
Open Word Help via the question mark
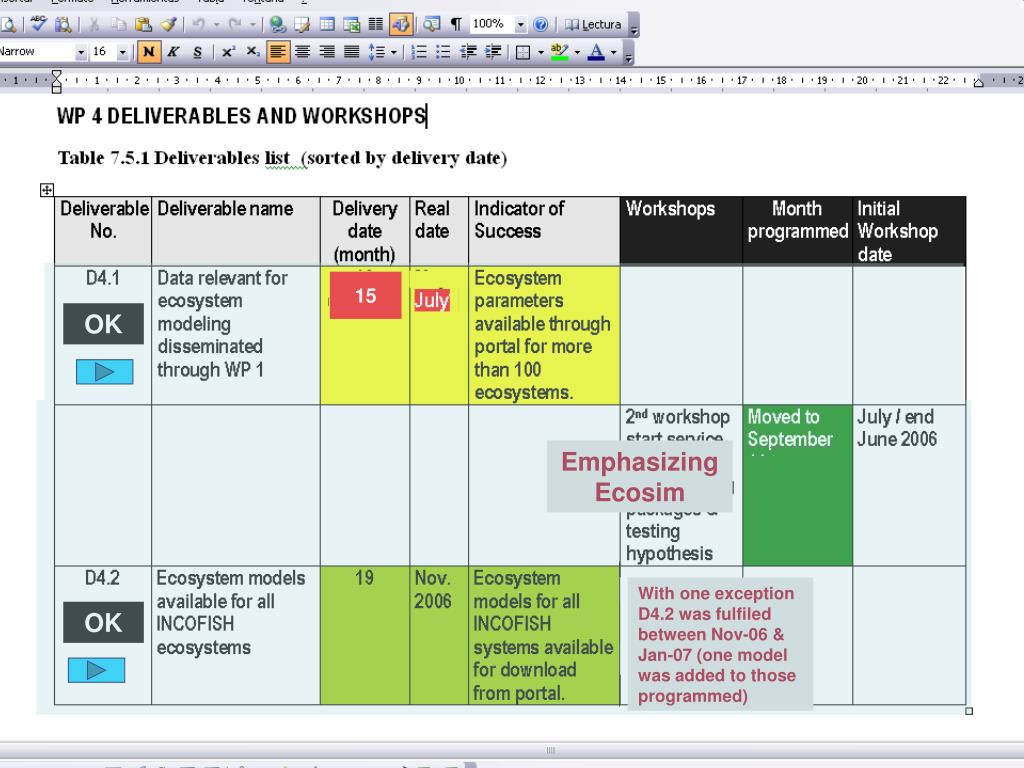coord(541,25)
